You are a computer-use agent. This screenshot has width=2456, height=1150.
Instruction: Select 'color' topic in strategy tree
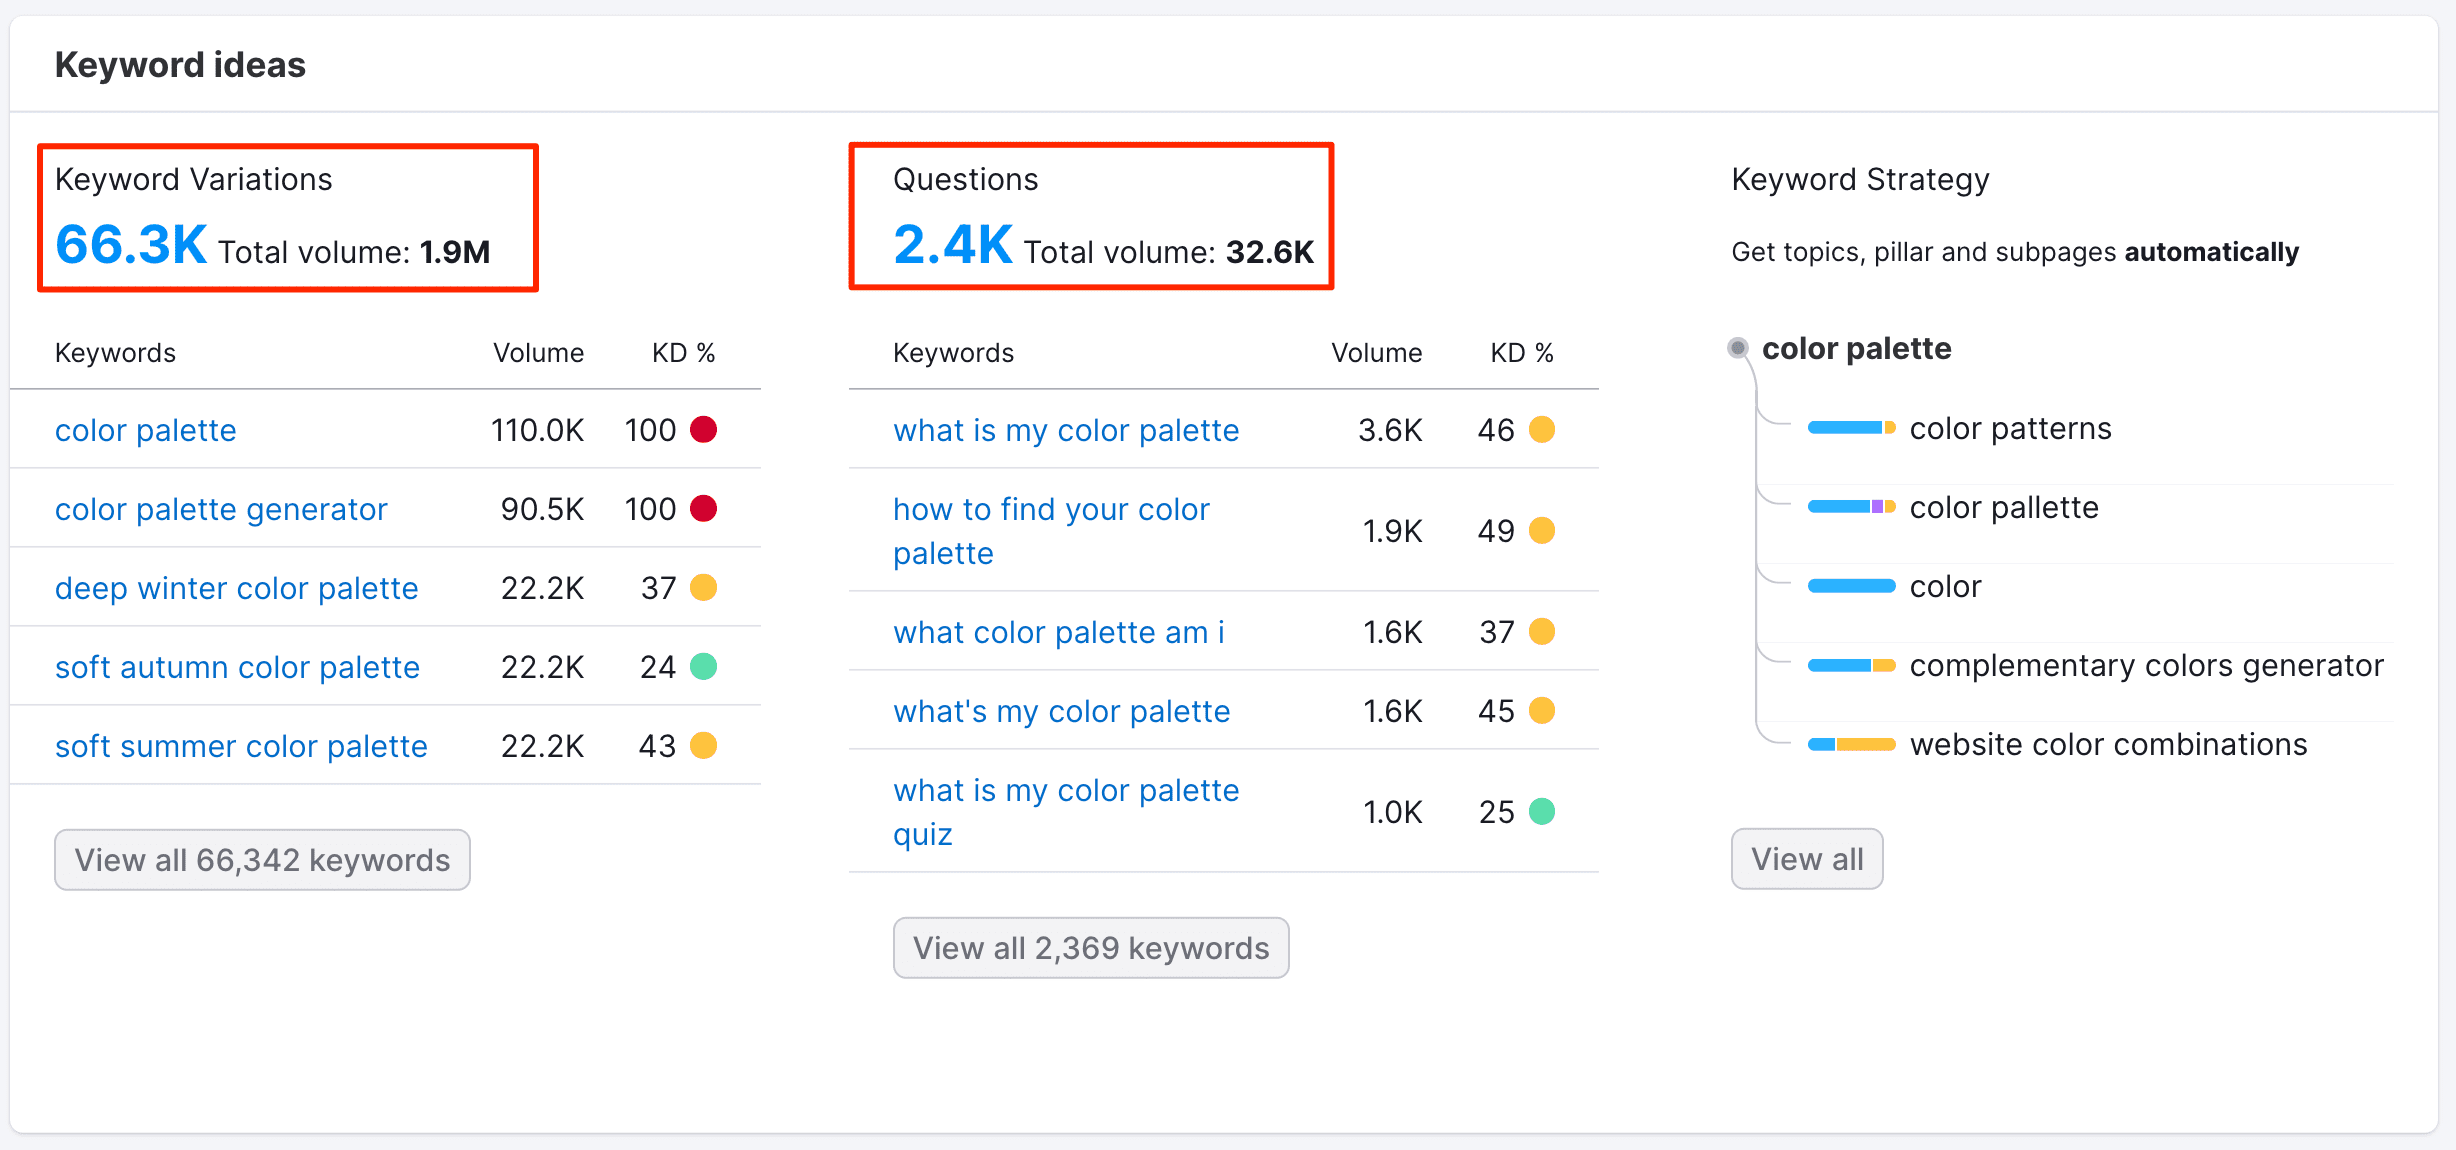(1945, 586)
